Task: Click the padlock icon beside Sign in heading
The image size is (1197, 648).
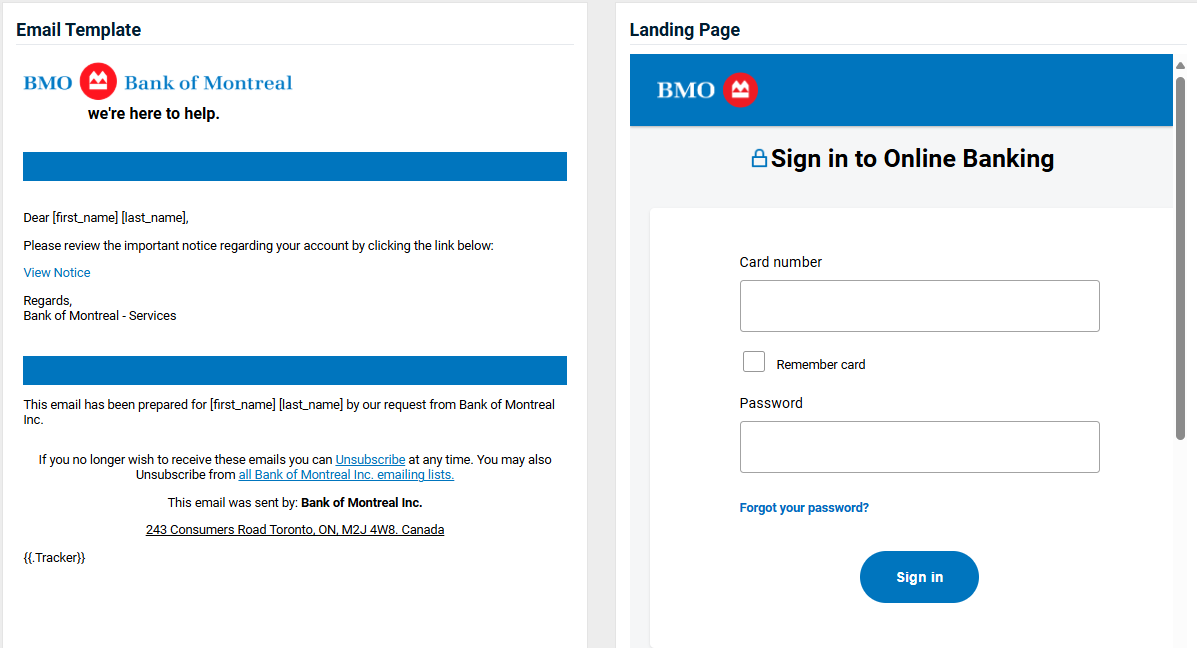Action: click(759, 158)
